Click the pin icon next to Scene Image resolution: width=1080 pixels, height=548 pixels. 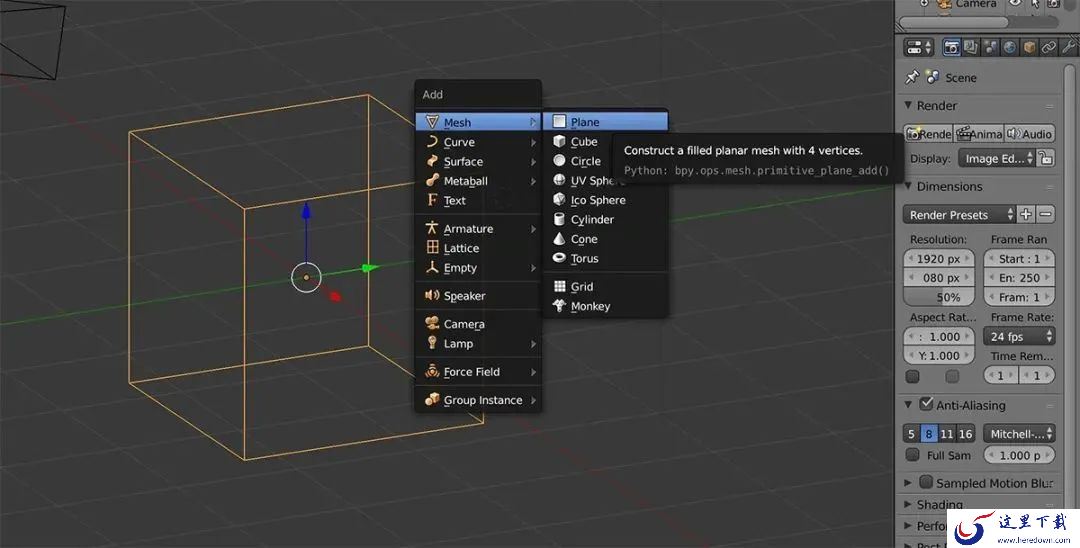[912, 77]
